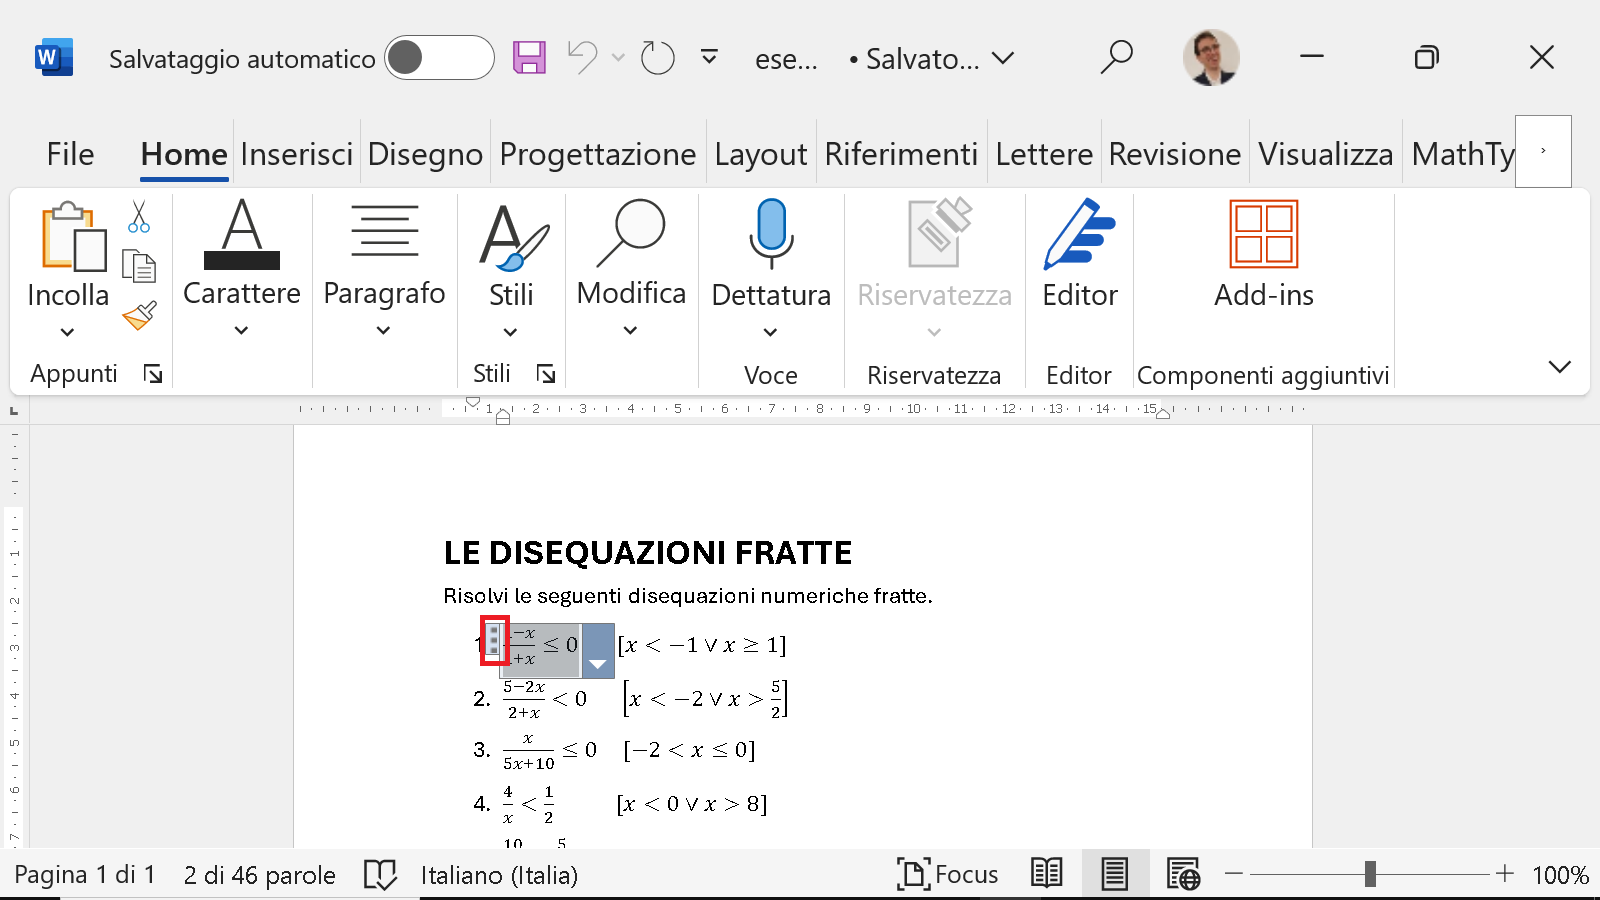Select the Home ribbon tab

click(x=184, y=154)
